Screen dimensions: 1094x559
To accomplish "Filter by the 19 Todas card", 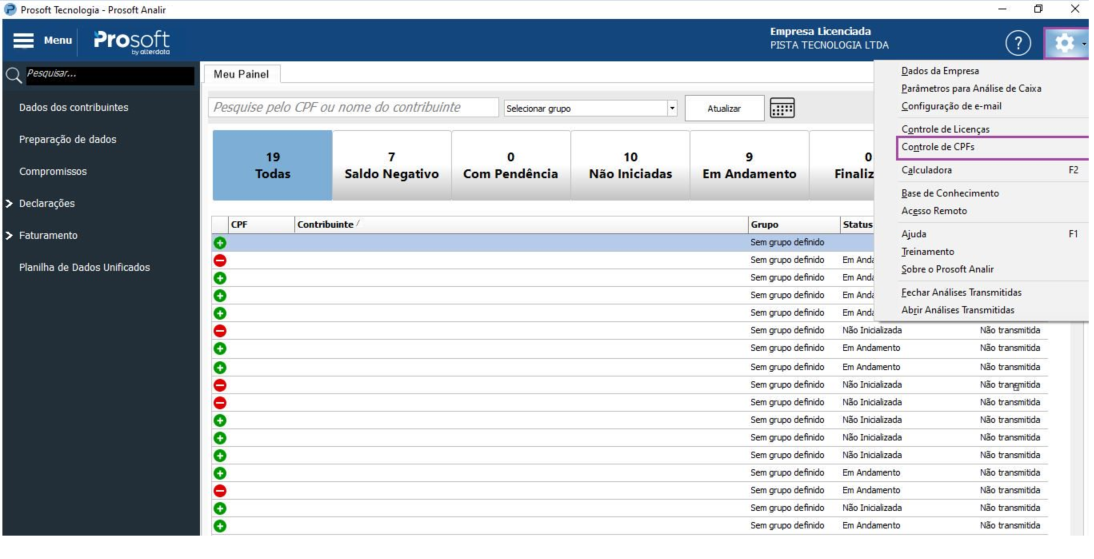I will (272, 165).
